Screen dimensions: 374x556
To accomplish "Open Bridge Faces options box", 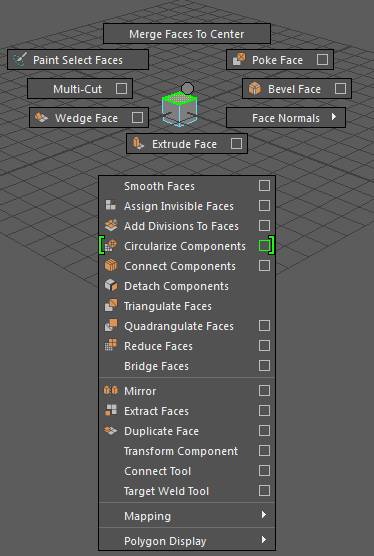I will tap(264, 366).
